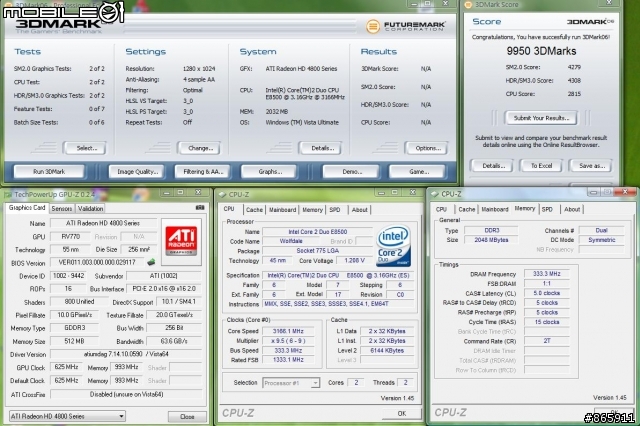Click the CAS# Latency value '5.0 clocks'
This screenshot has width=640, height=426.
[x=547, y=293]
